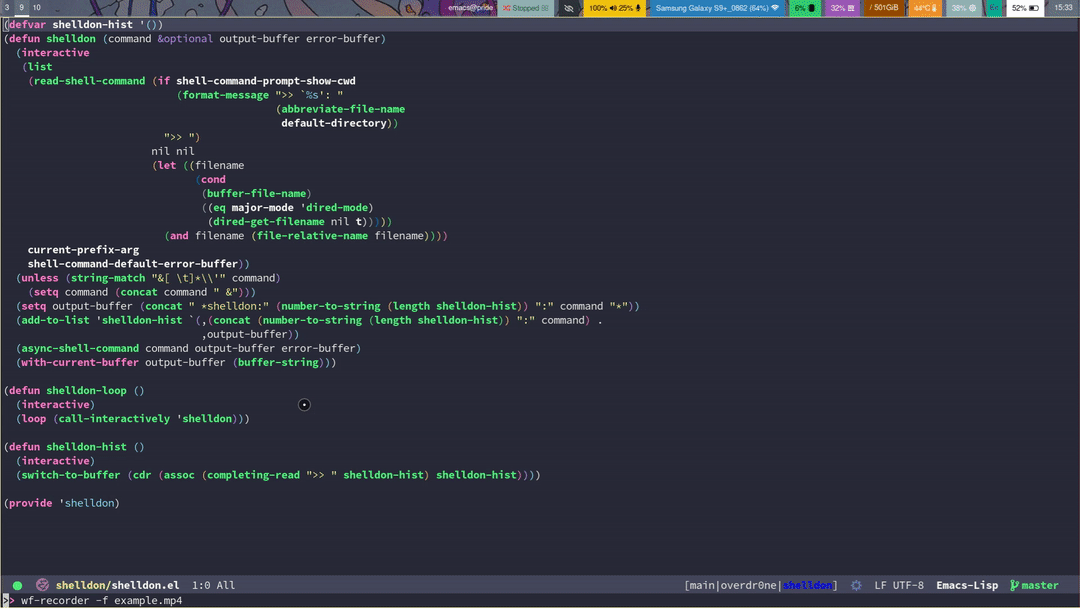This screenshot has width=1080, height=608.
Task: Click dired-get-filename in the code
Action: click(x=269, y=222)
